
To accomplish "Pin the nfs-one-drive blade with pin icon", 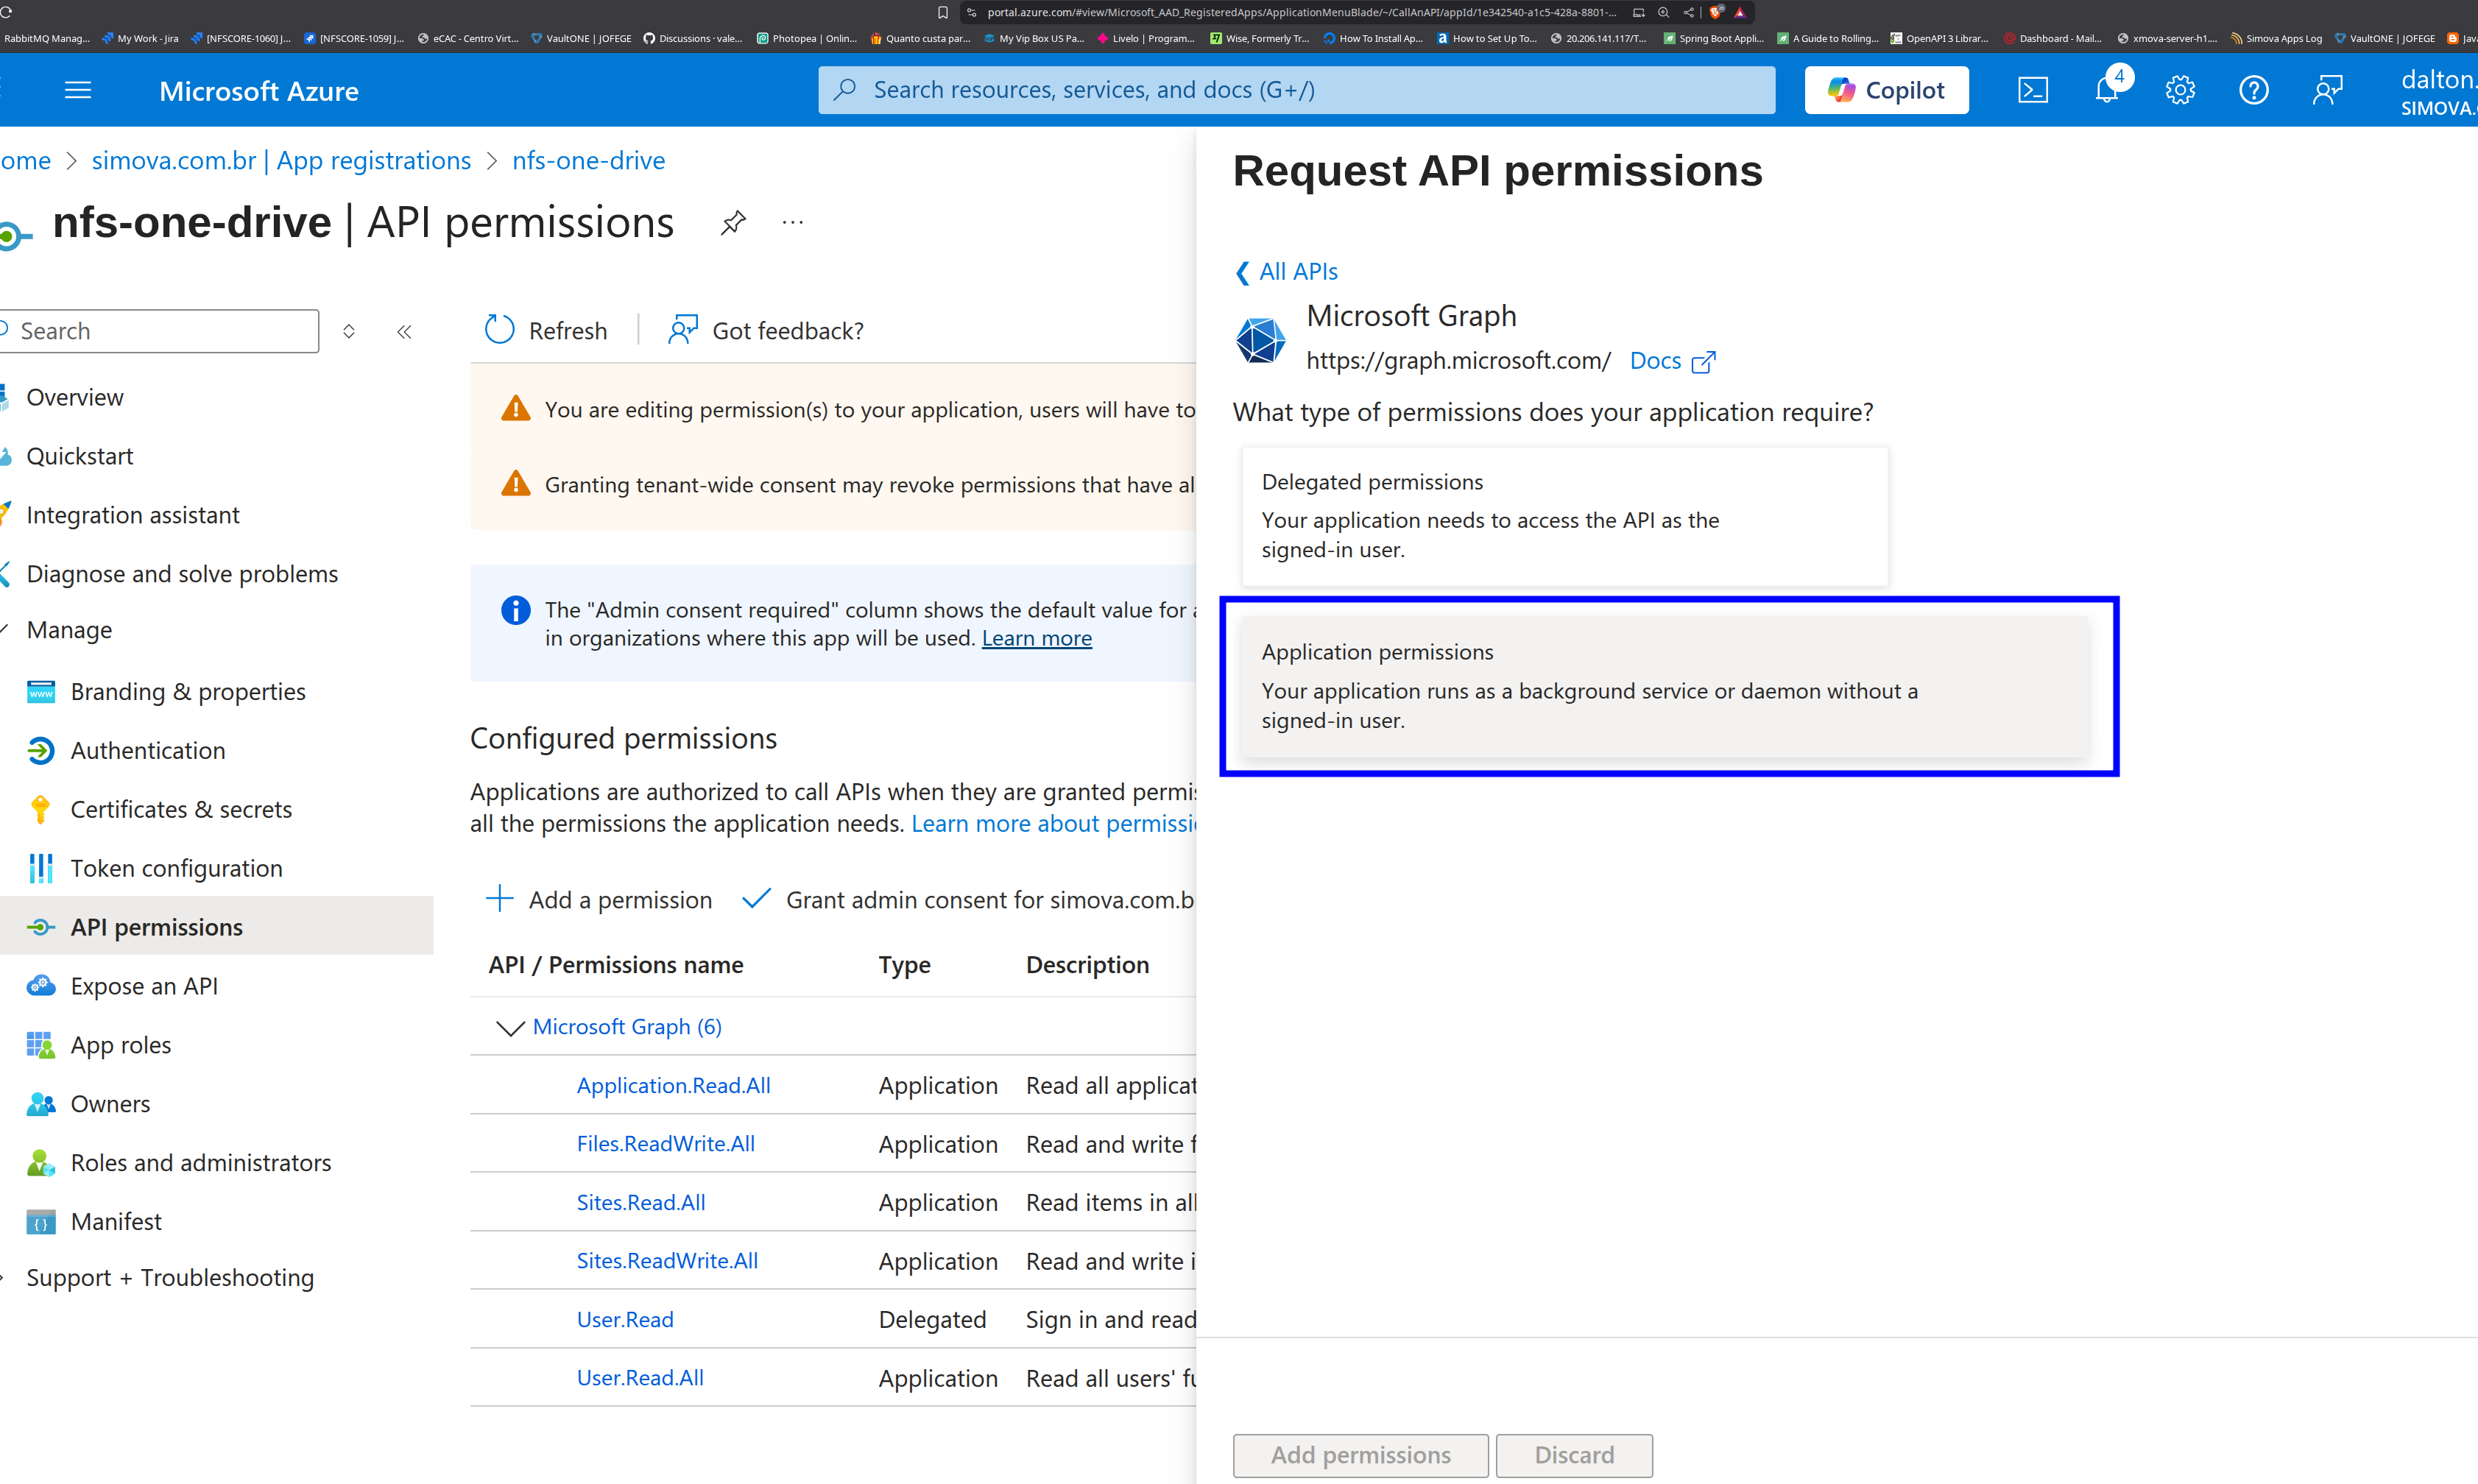I will (733, 222).
